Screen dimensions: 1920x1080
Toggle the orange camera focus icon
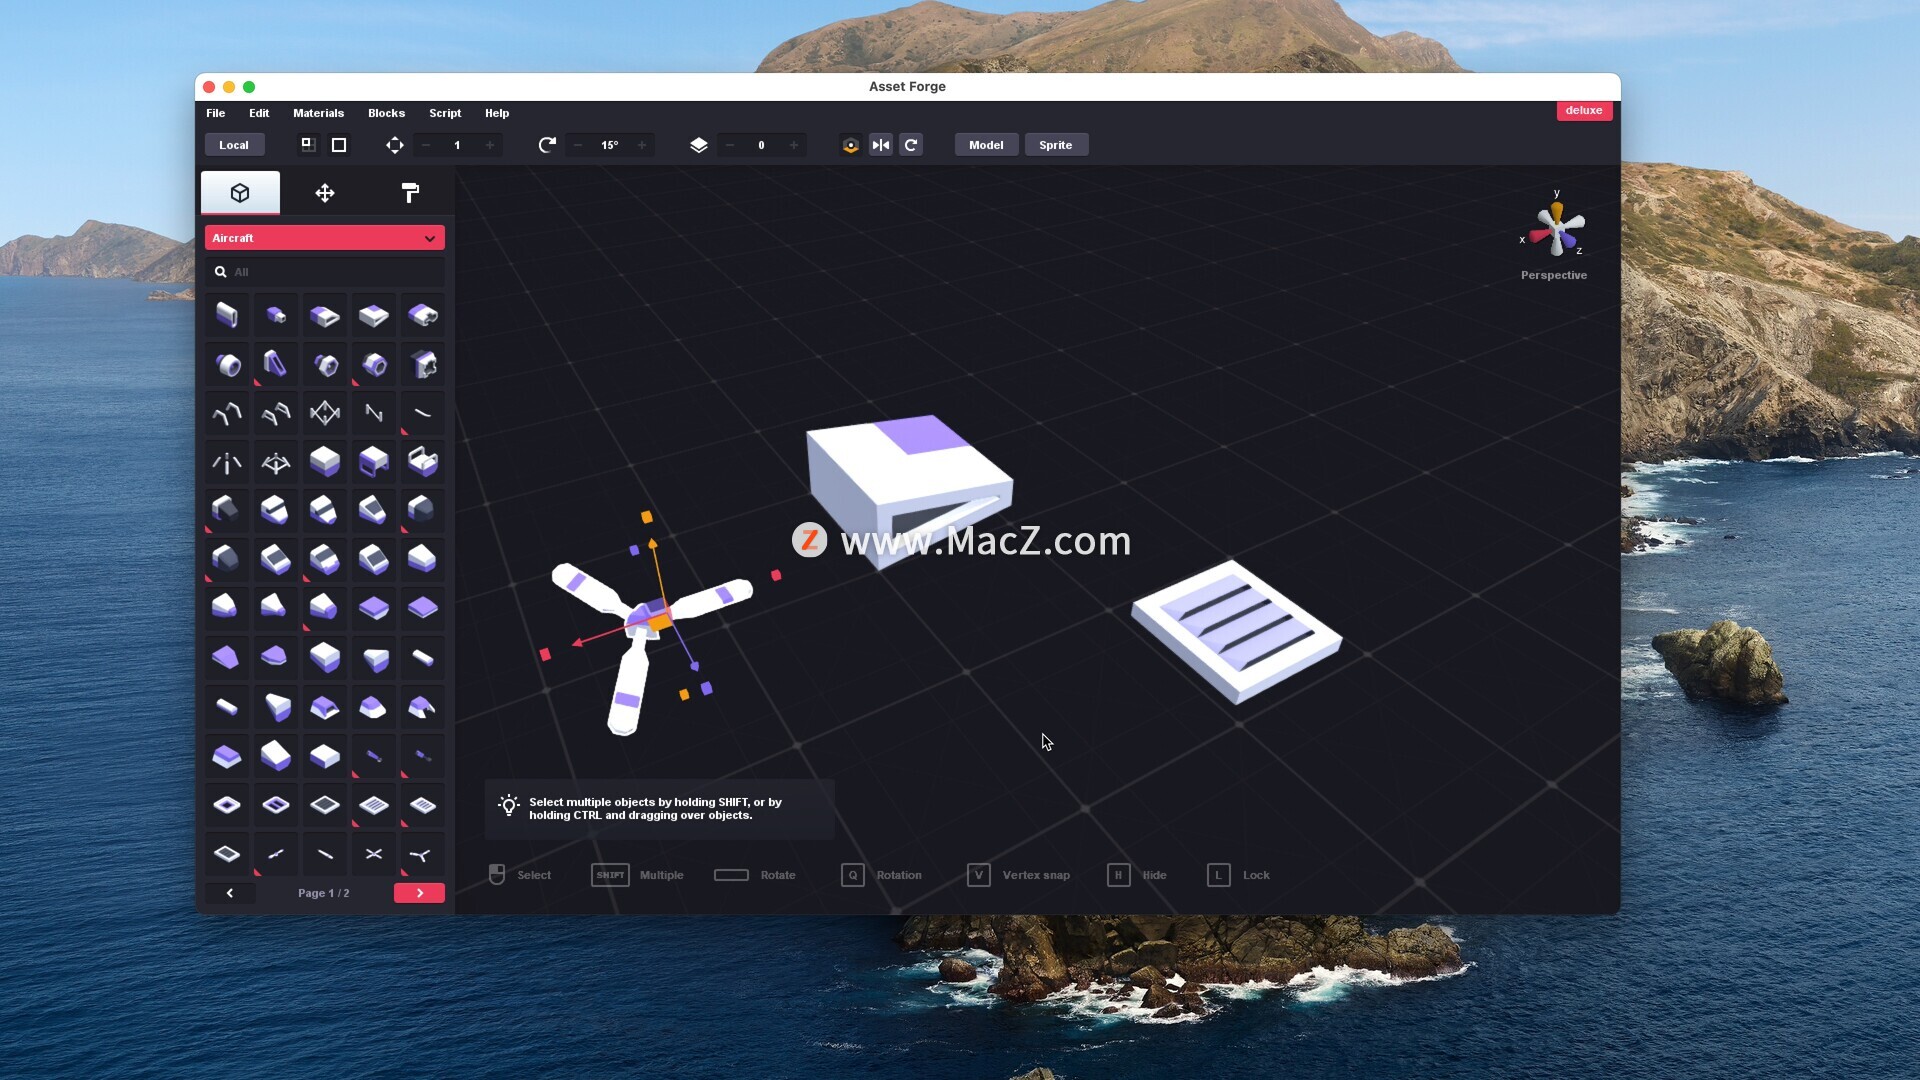[x=851, y=145]
